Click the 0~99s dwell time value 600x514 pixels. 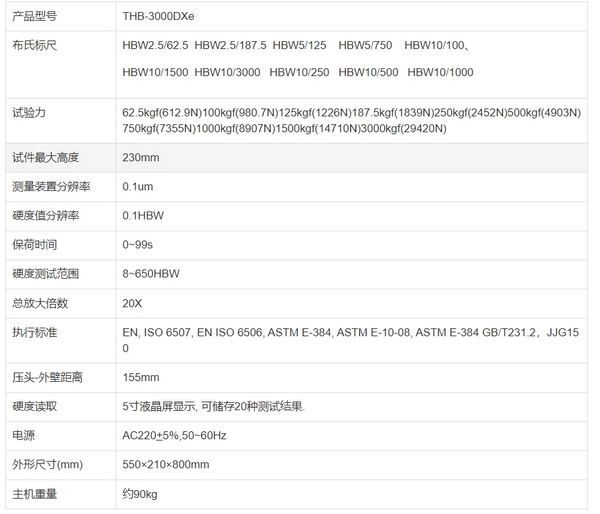click(137, 245)
